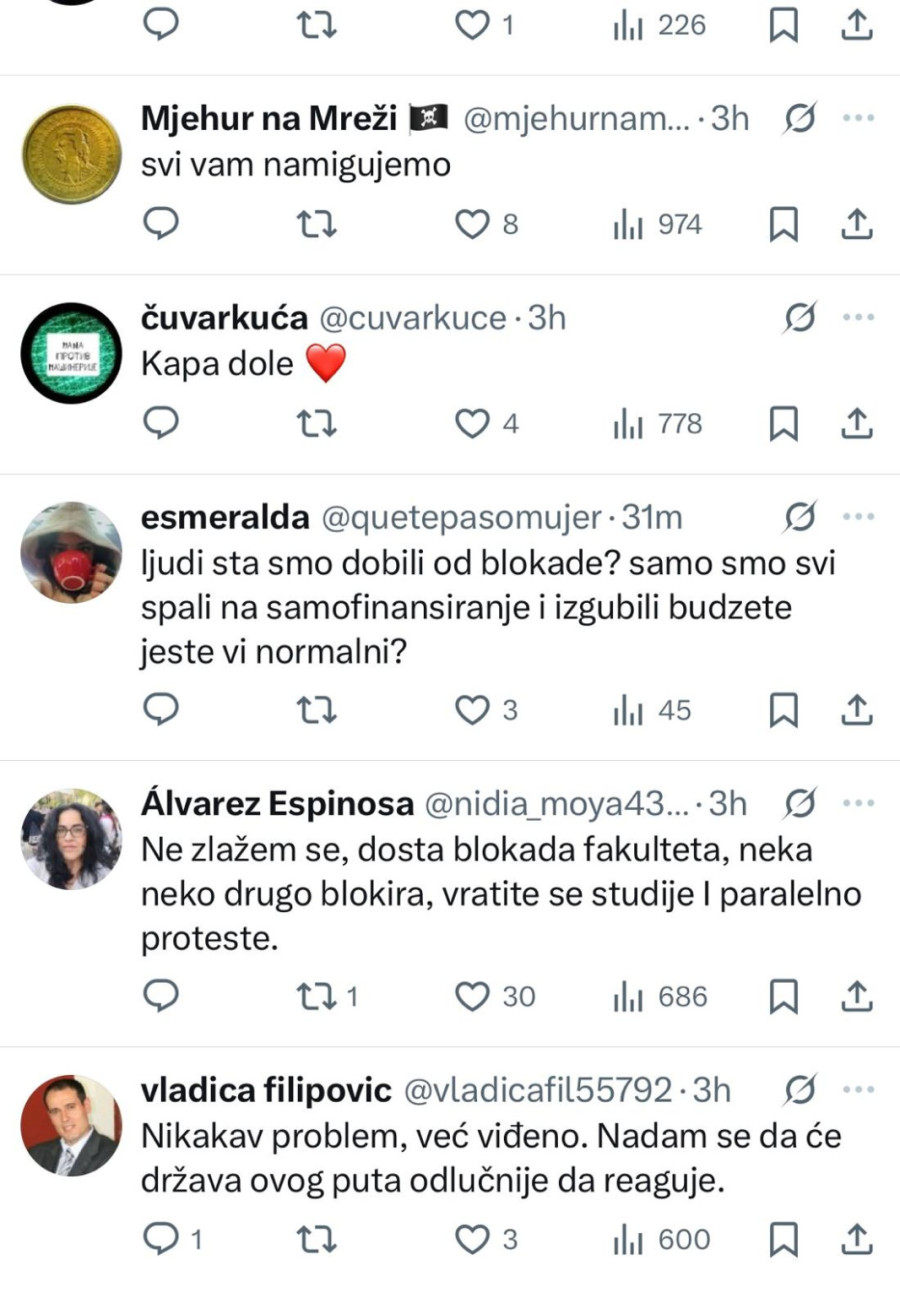Like Álvarez Espinosa's tweet with 30 likes

coord(471,997)
